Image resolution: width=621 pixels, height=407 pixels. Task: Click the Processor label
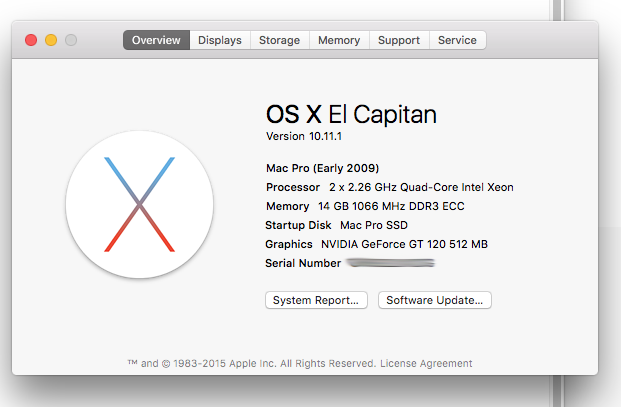coord(293,187)
